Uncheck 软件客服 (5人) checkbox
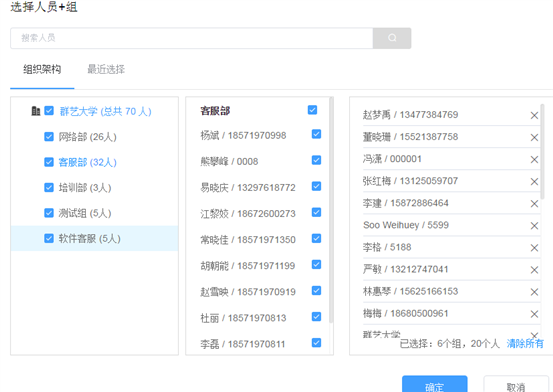 (49, 238)
